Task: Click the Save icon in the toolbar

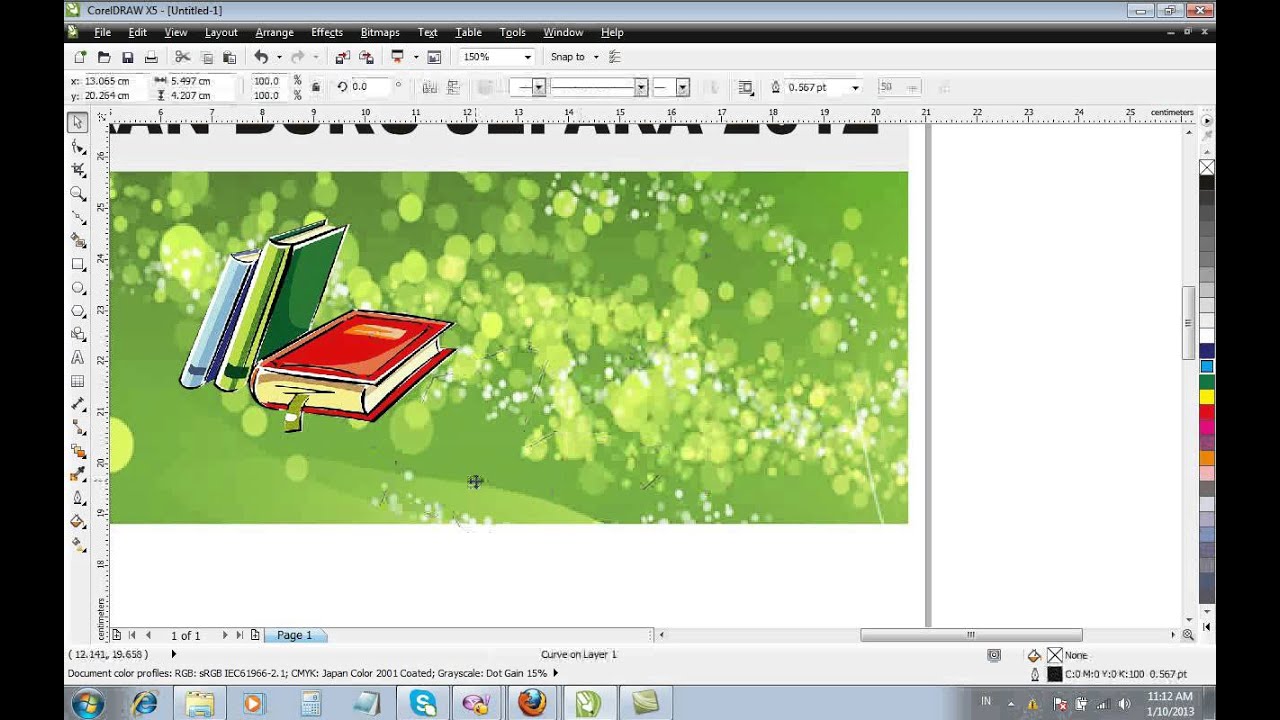Action: pyautogui.click(x=127, y=58)
